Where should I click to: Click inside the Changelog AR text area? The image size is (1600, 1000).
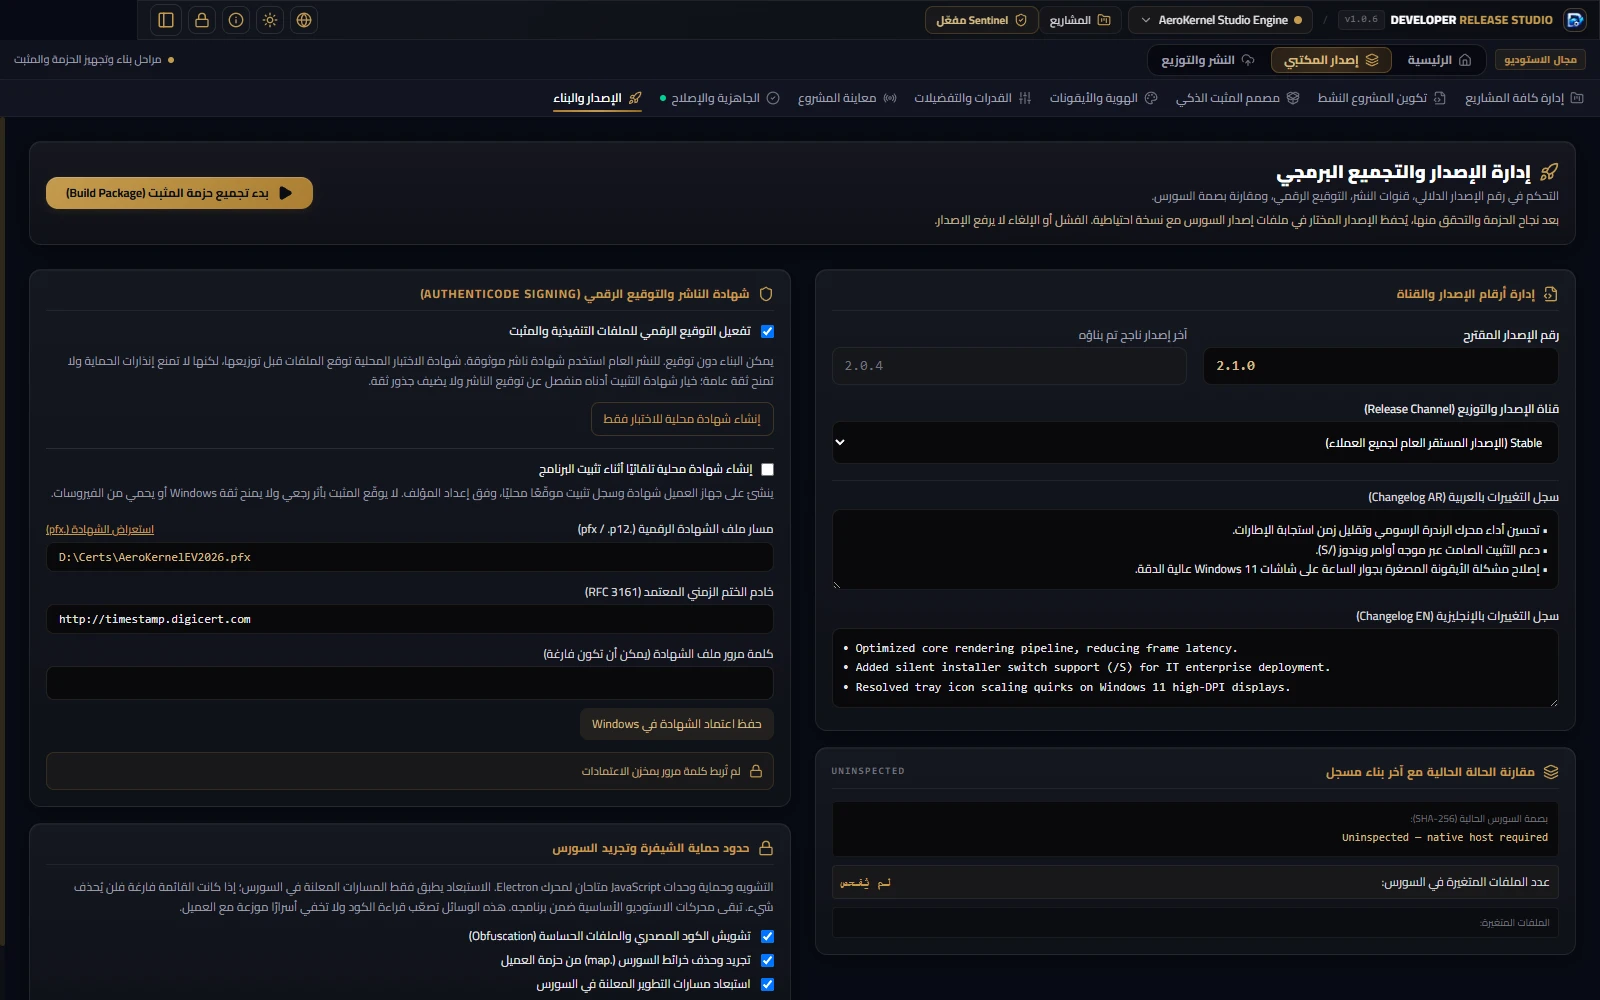click(x=1195, y=549)
